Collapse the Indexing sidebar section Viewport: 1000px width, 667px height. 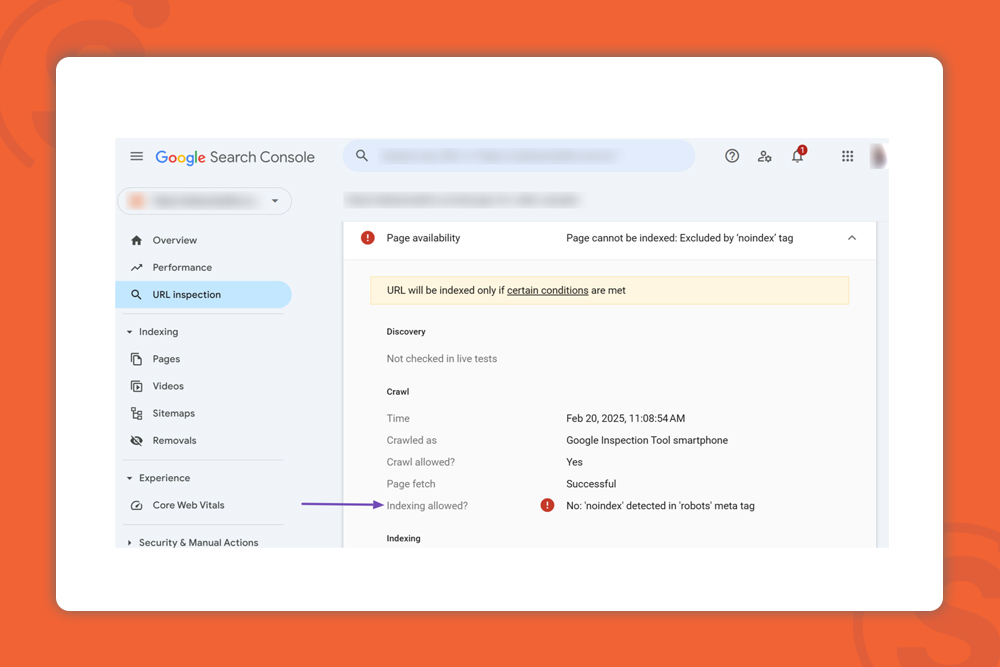(129, 332)
